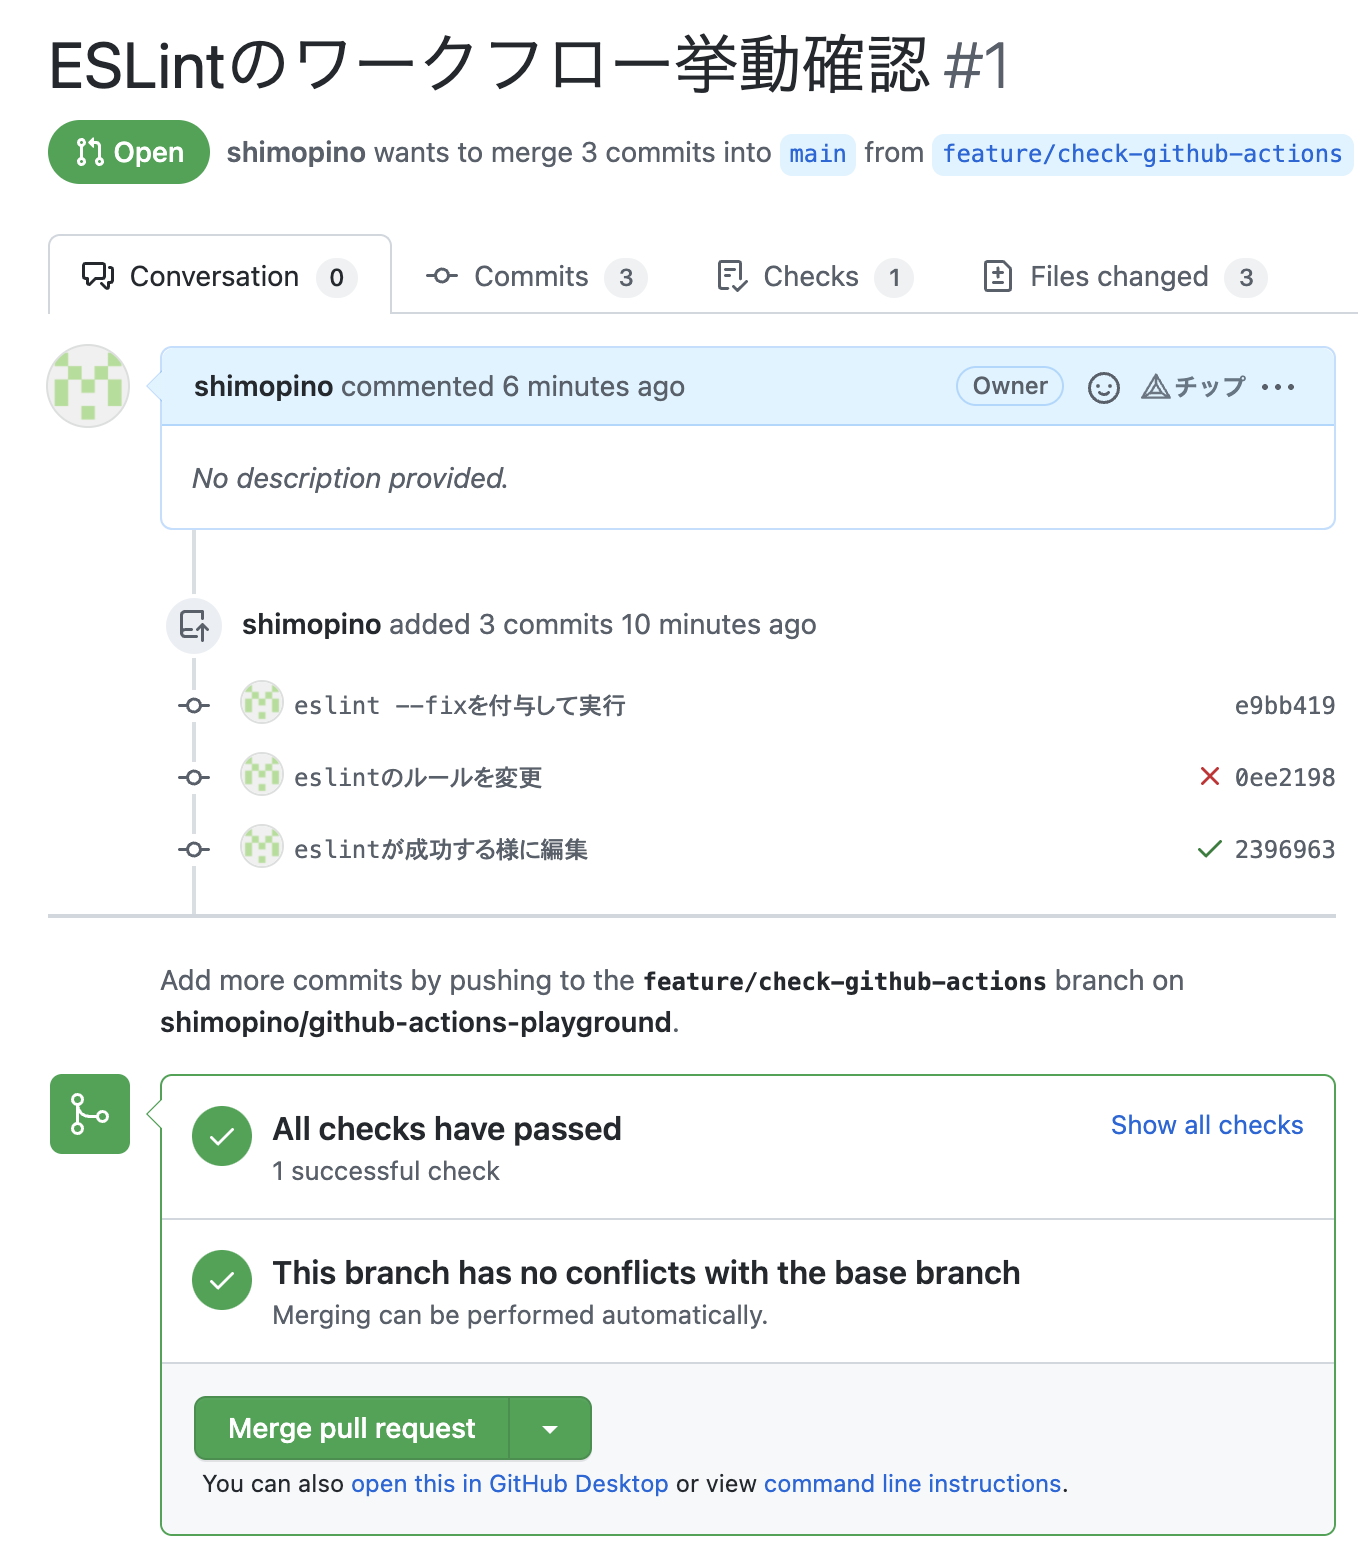This screenshot has width=1358, height=1556.
Task: Click the green success check for 2396963
Action: [1209, 849]
